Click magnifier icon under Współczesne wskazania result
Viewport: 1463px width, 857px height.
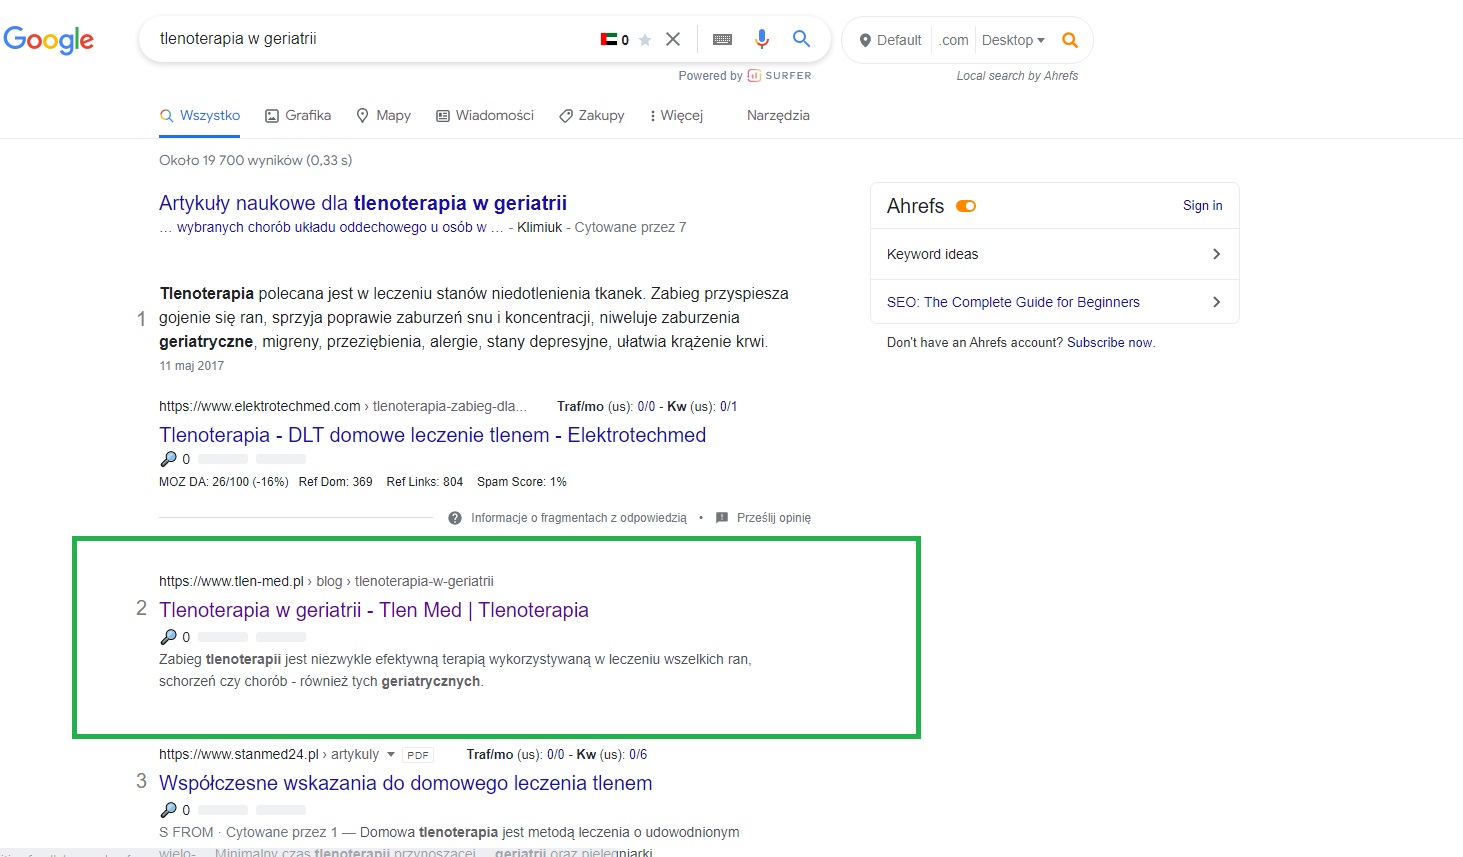click(168, 810)
